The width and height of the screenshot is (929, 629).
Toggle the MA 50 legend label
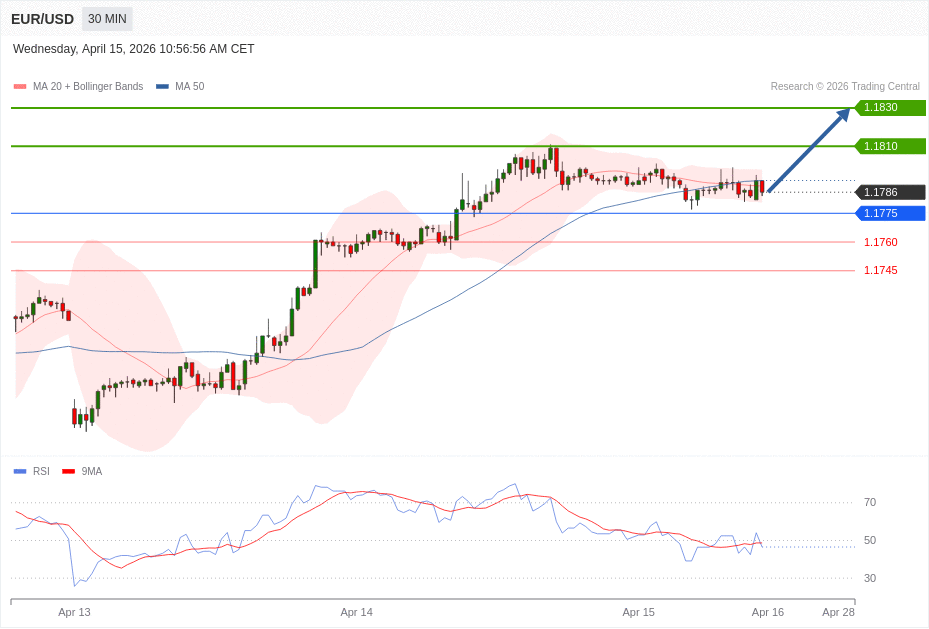tap(189, 87)
